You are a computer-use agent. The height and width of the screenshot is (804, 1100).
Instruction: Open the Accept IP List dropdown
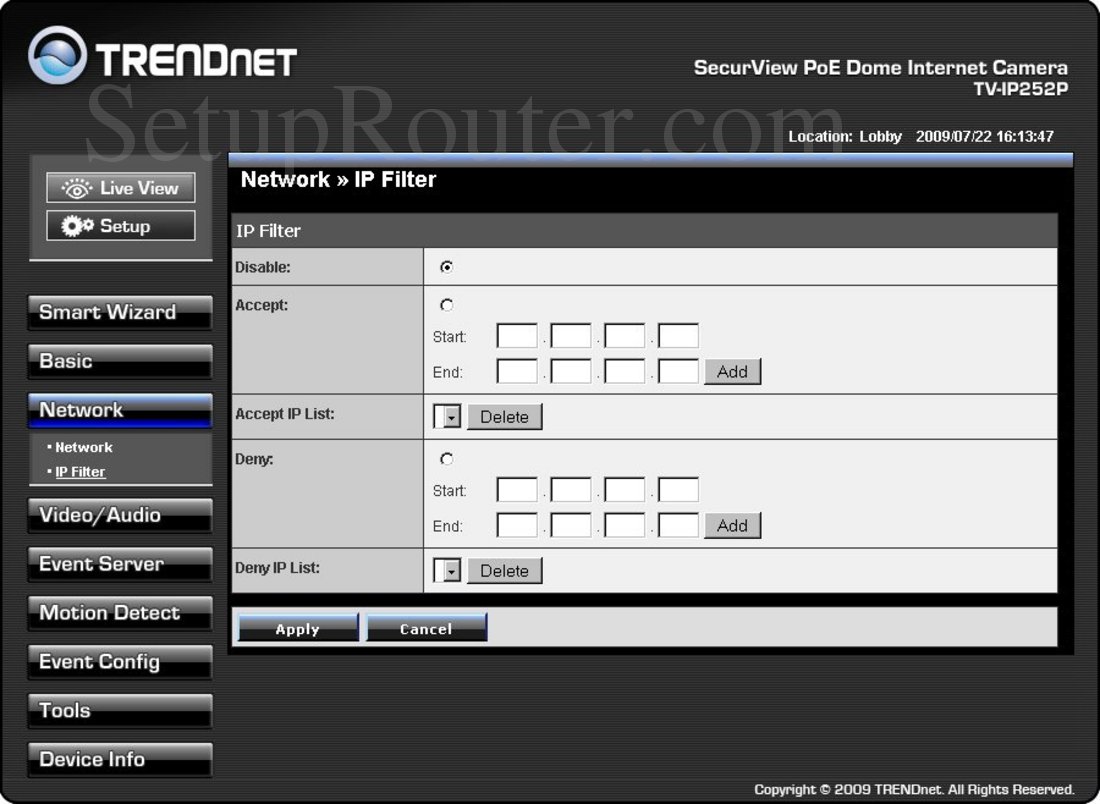pyautogui.click(x=446, y=416)
